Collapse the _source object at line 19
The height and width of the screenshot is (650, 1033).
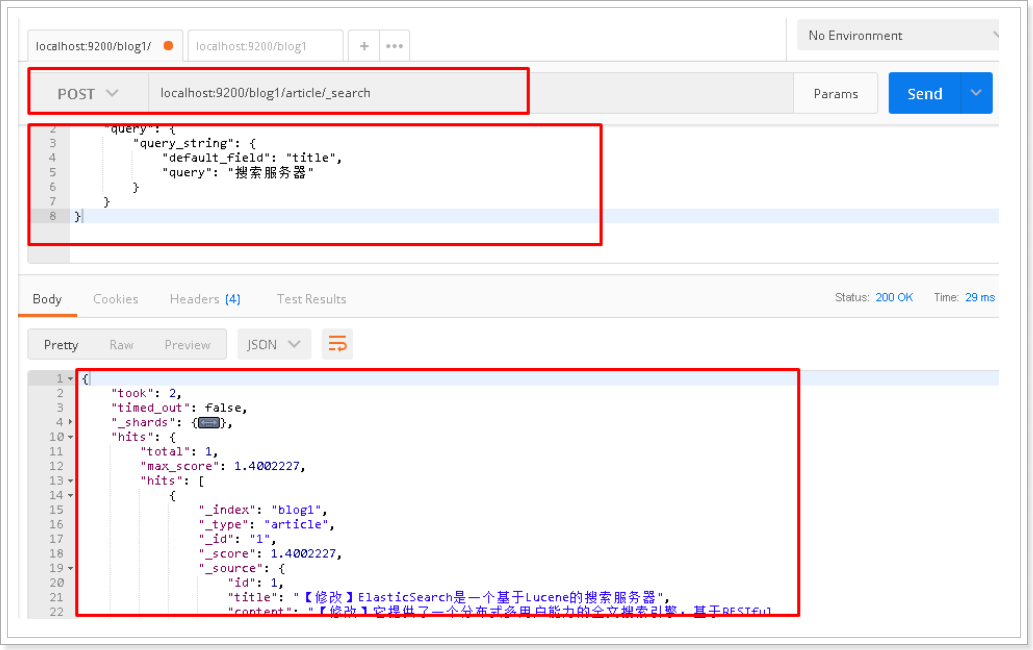[70, 568]
